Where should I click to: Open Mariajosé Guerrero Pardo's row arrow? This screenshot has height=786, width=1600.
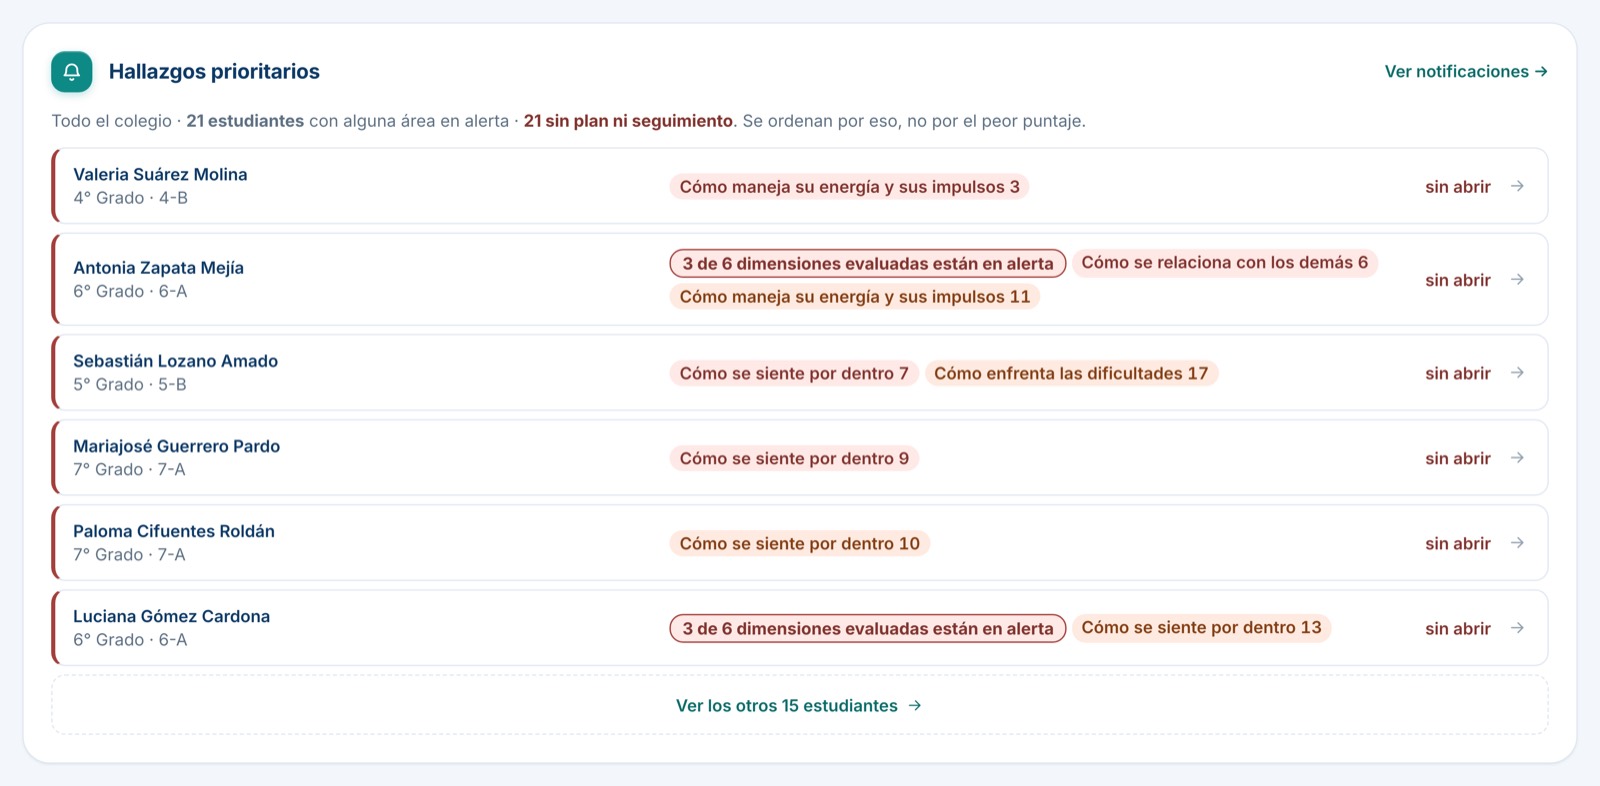coord(1517,458)
